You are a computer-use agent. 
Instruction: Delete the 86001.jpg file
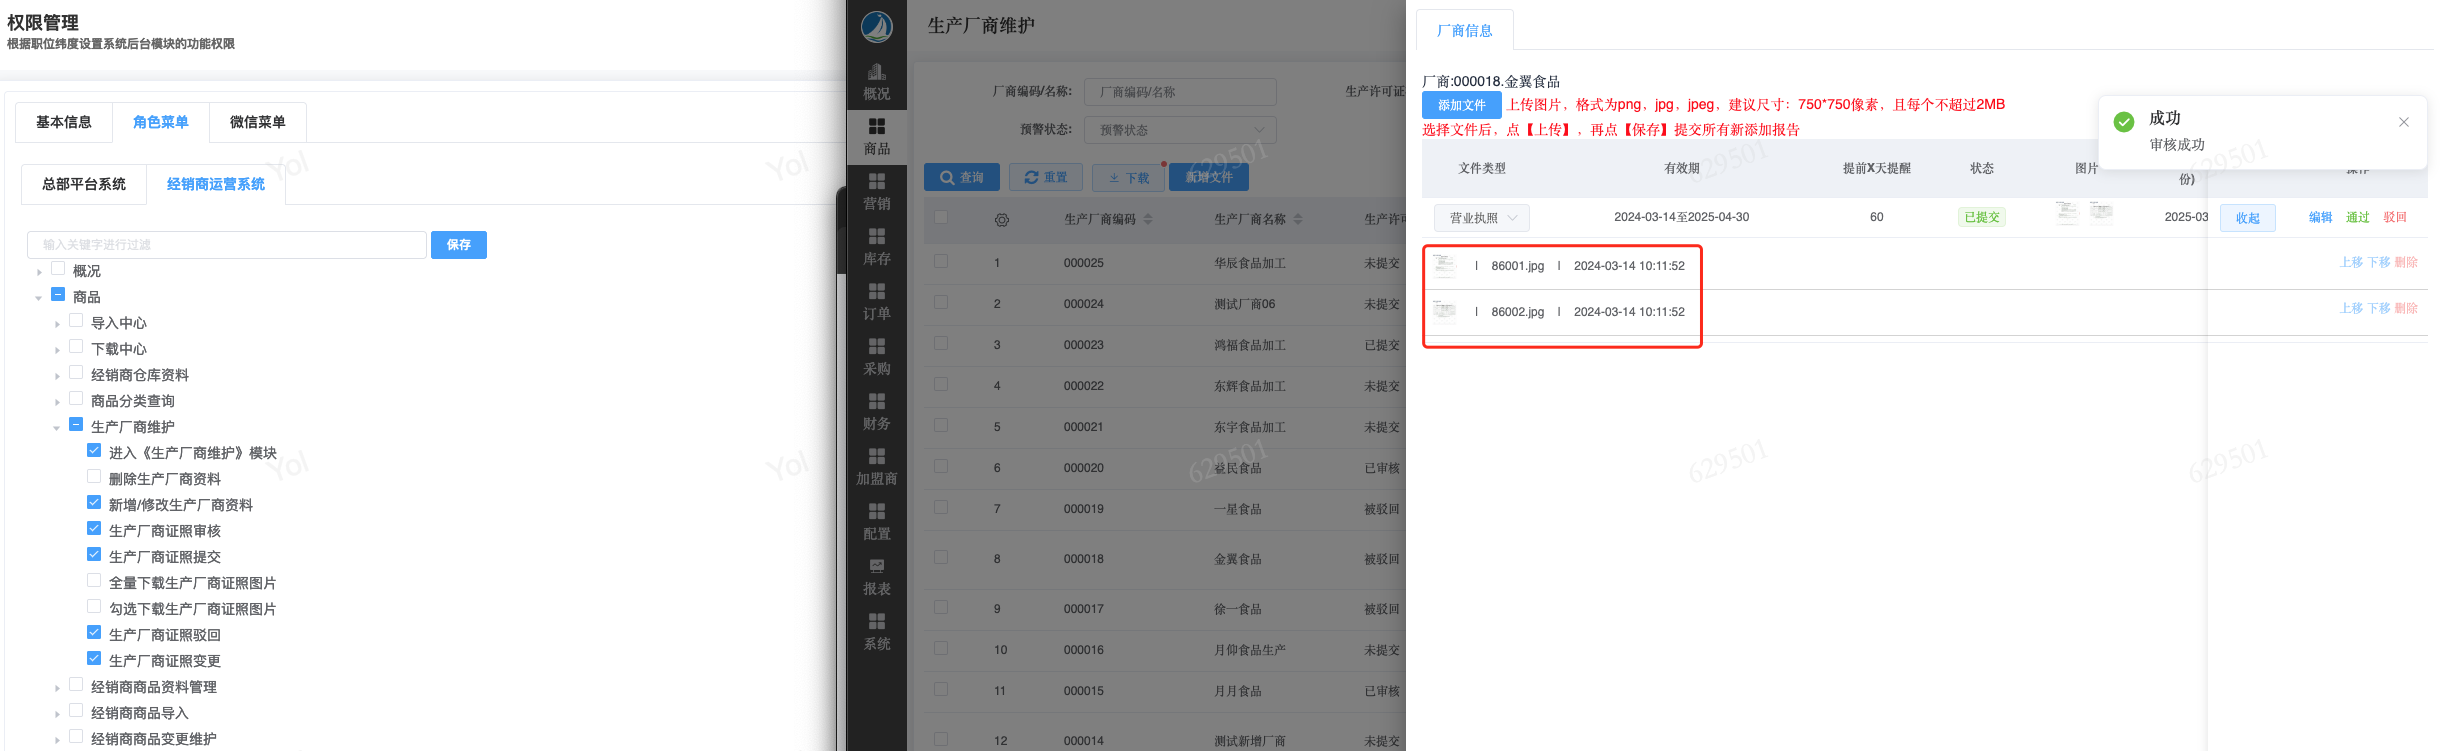point(2407,262)
